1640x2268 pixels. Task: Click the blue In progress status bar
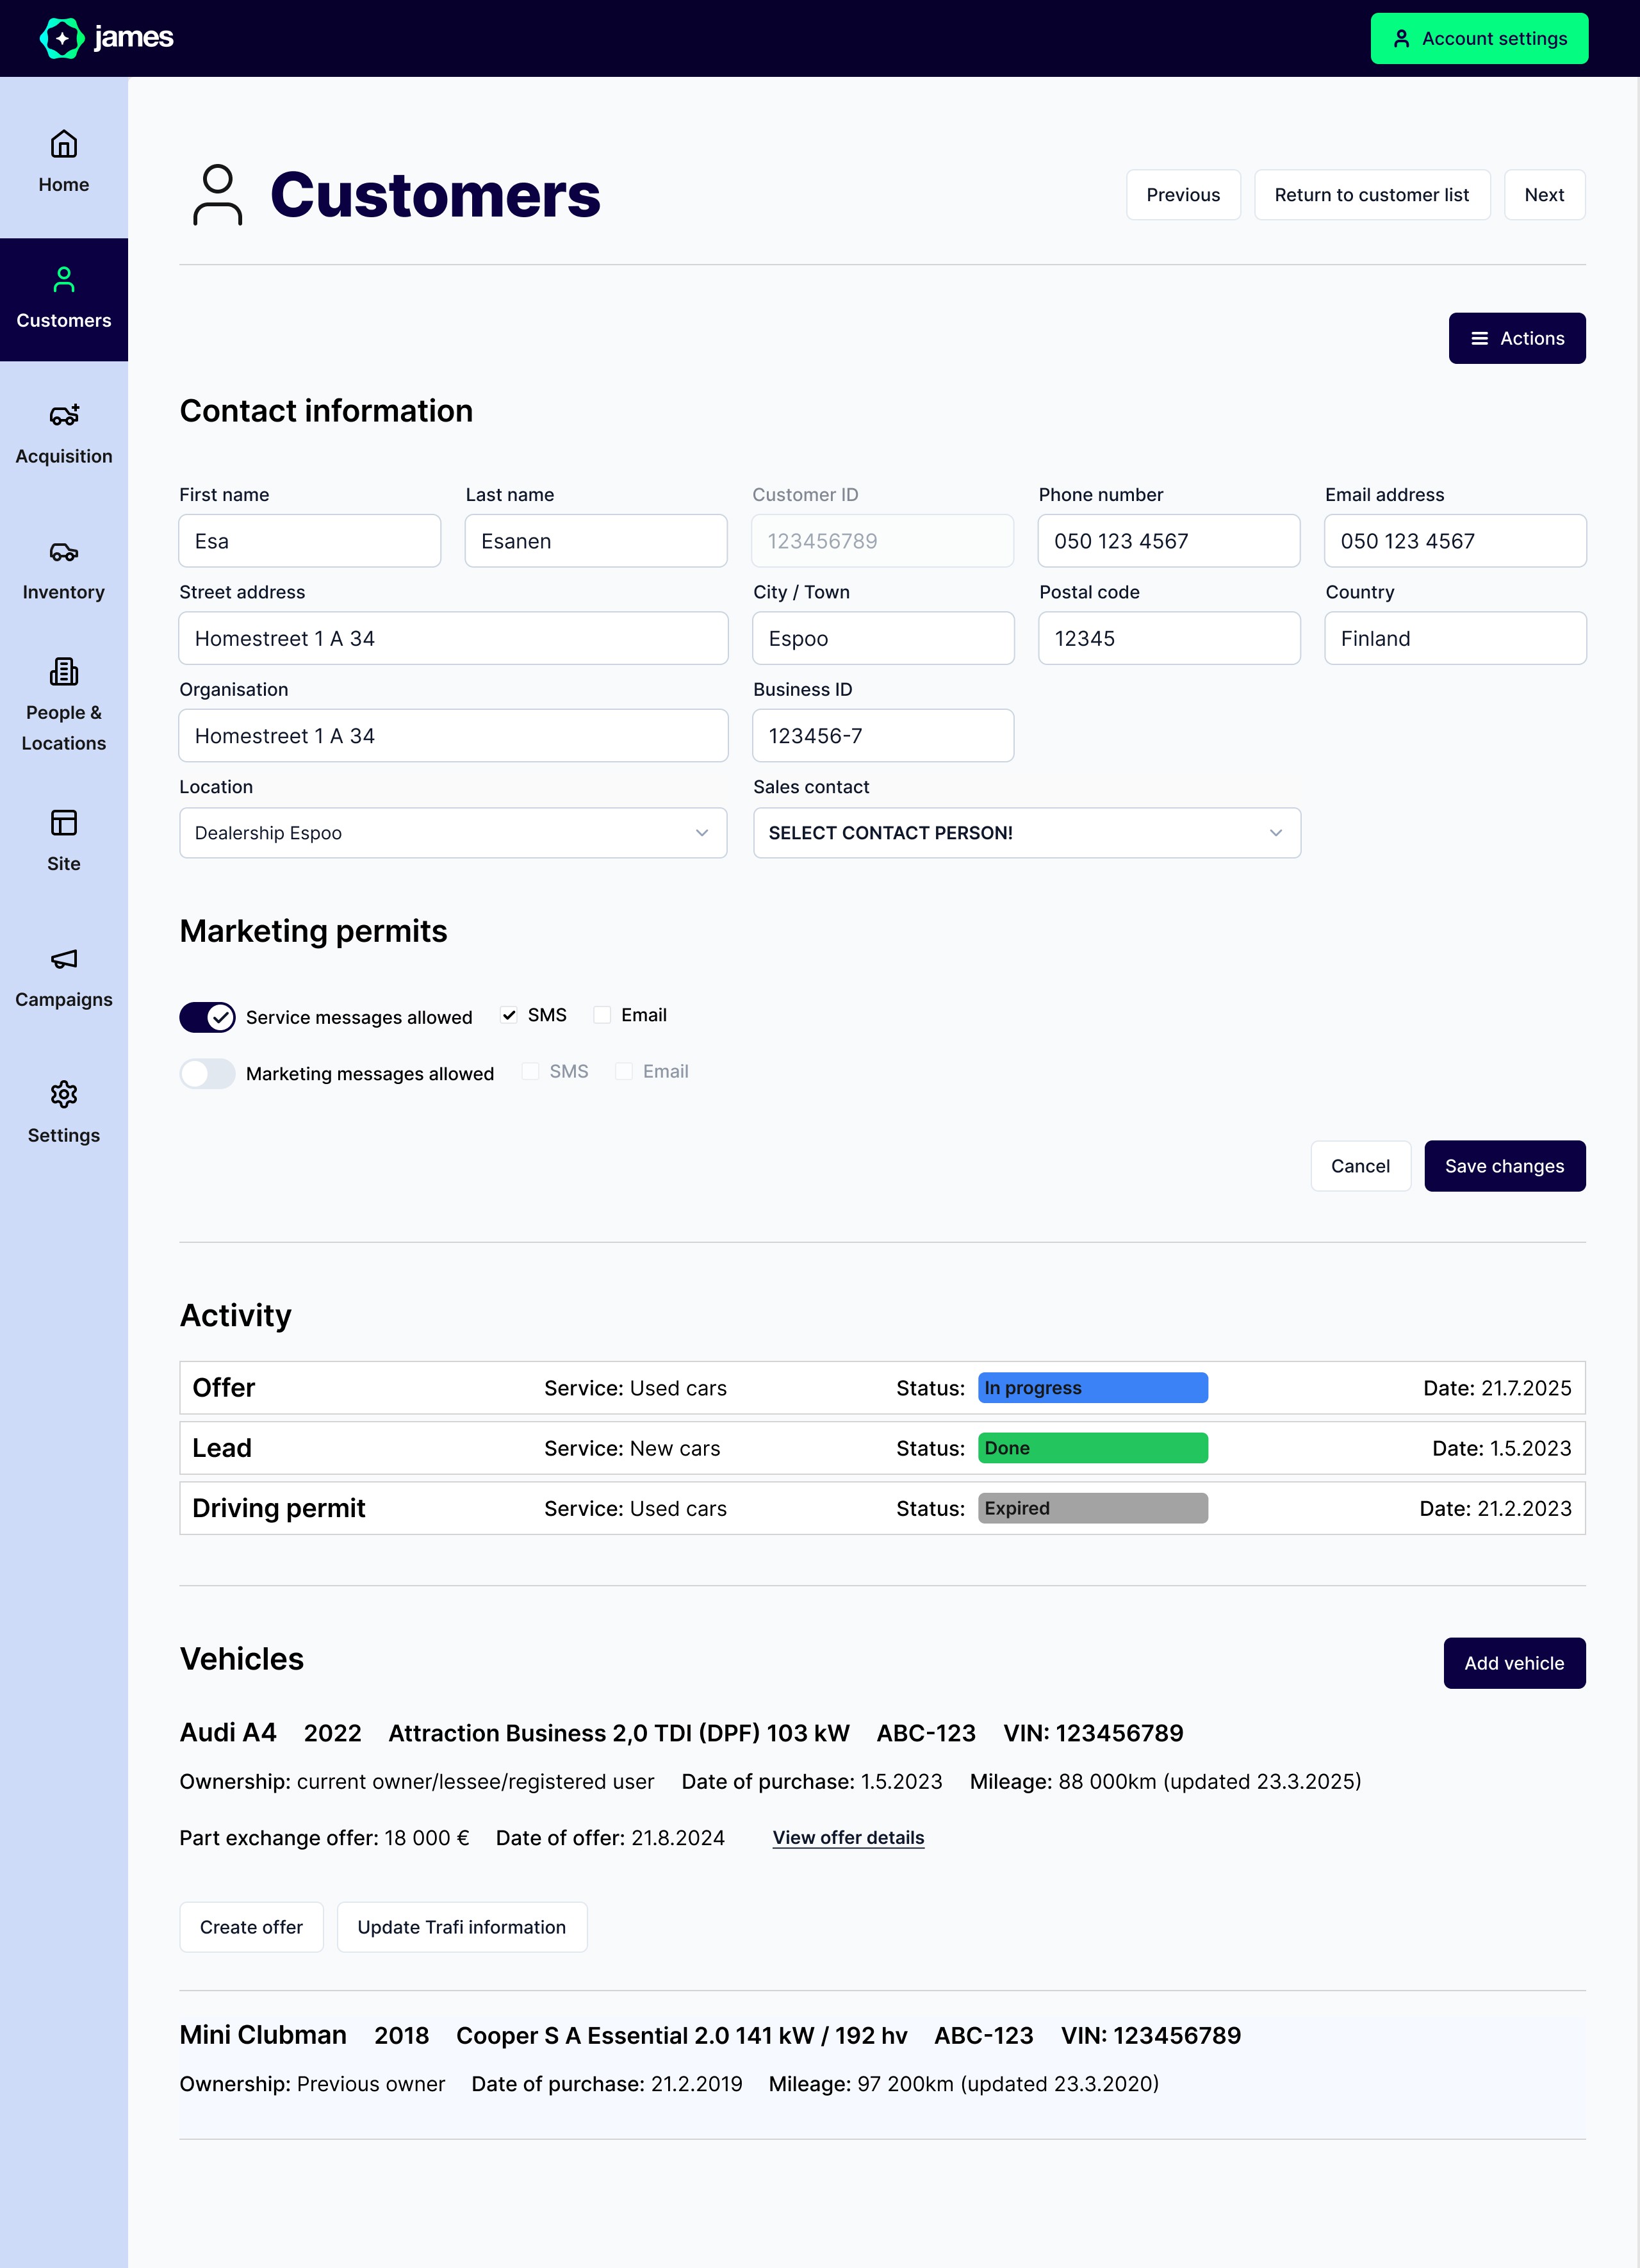[x=1092, y=1388]
